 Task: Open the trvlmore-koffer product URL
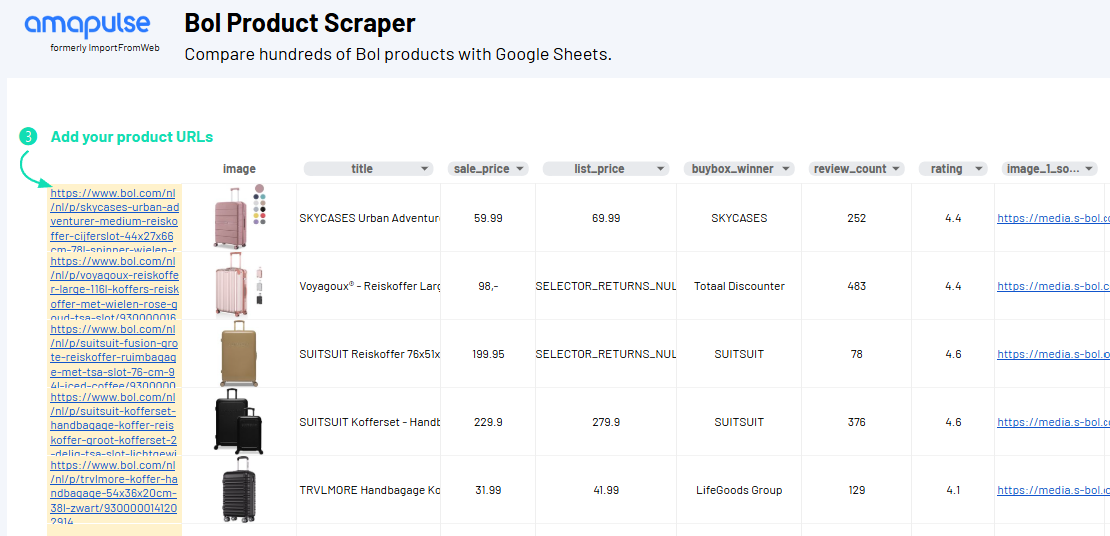[115, 492]
